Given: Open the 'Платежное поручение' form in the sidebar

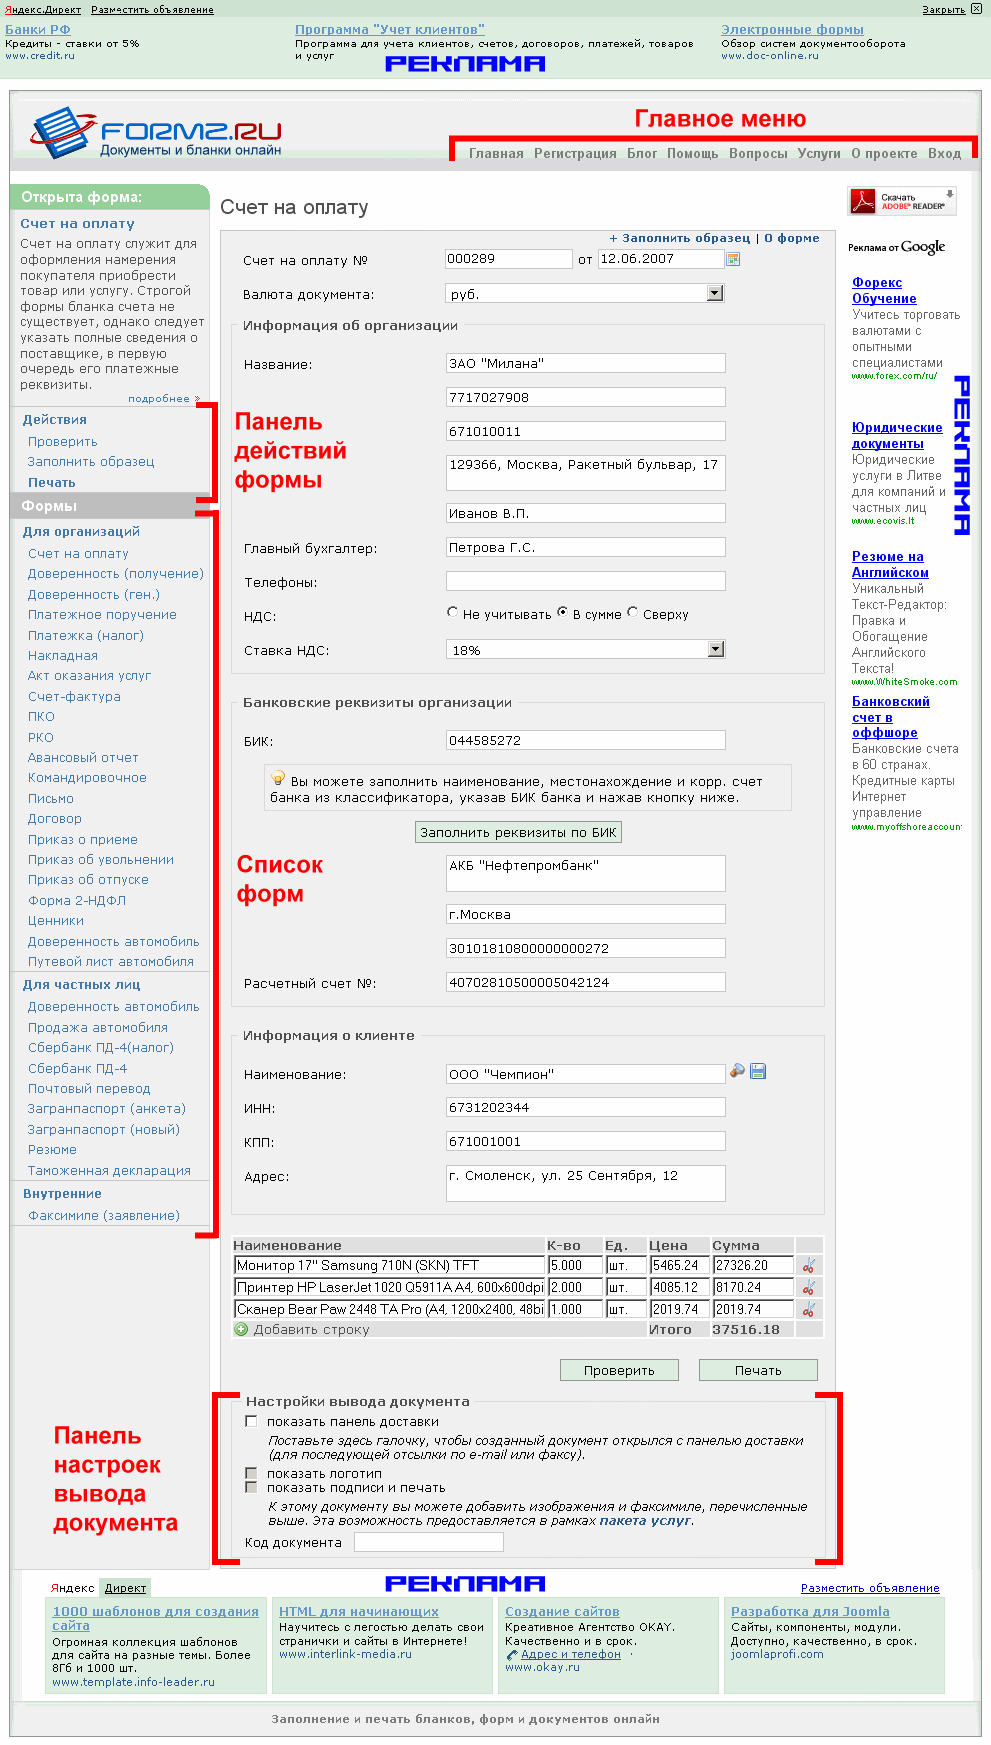Looking at the screenshot, I should click(x=102, y=615).
